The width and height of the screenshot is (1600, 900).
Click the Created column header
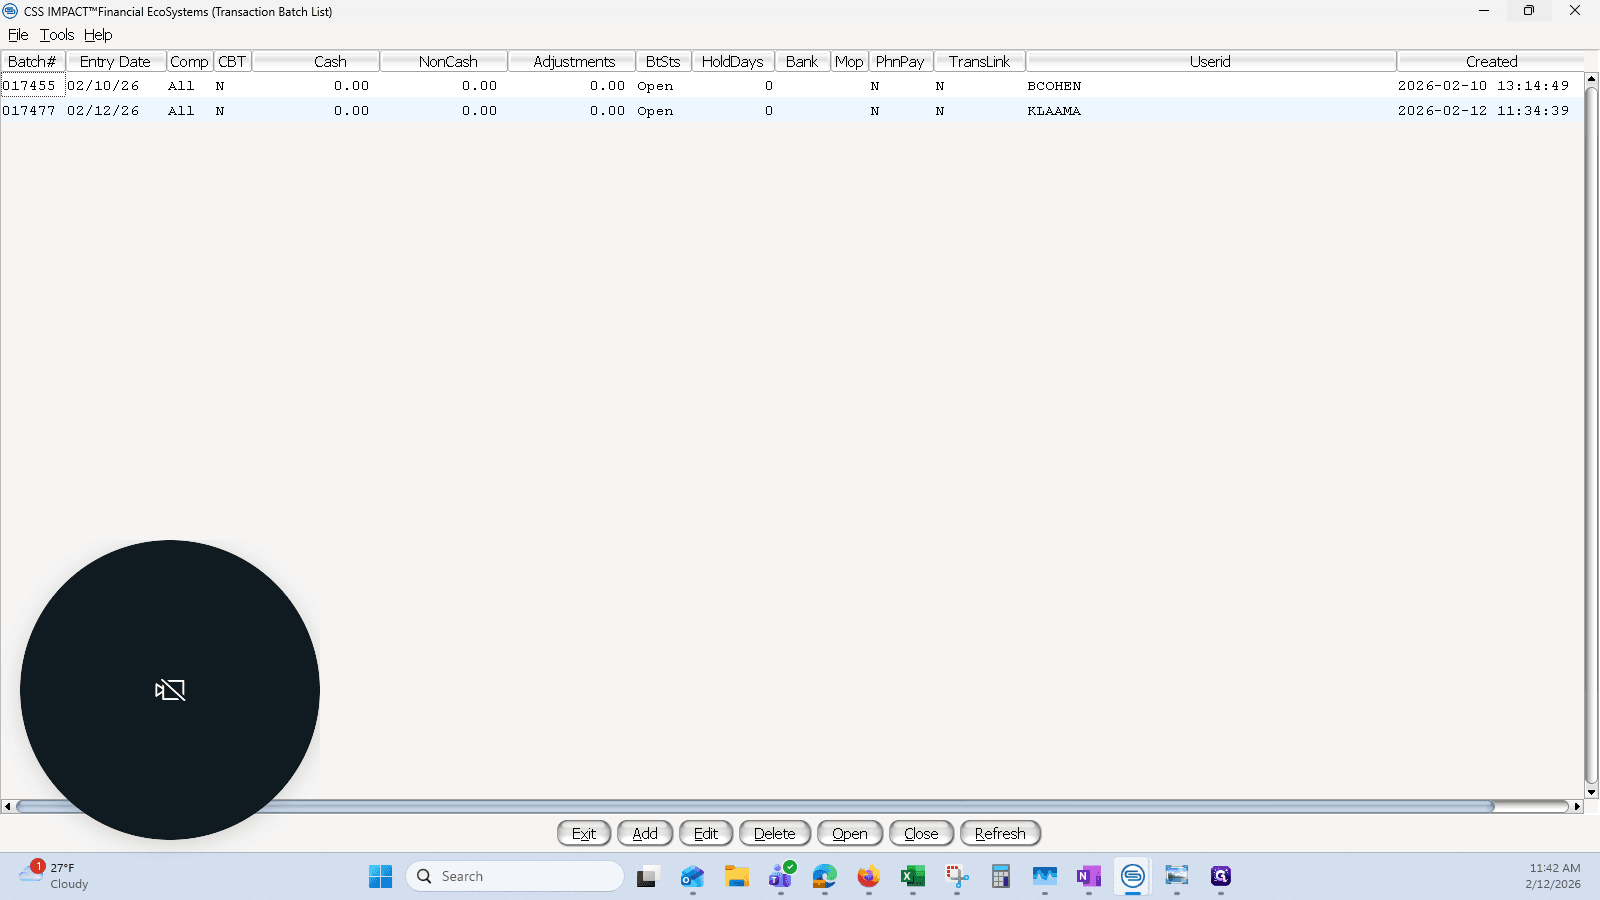(1491, 61)
